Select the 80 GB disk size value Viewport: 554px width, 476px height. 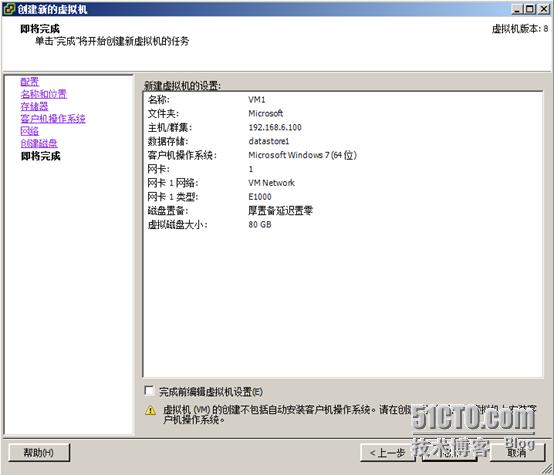[x=260, y=224]
